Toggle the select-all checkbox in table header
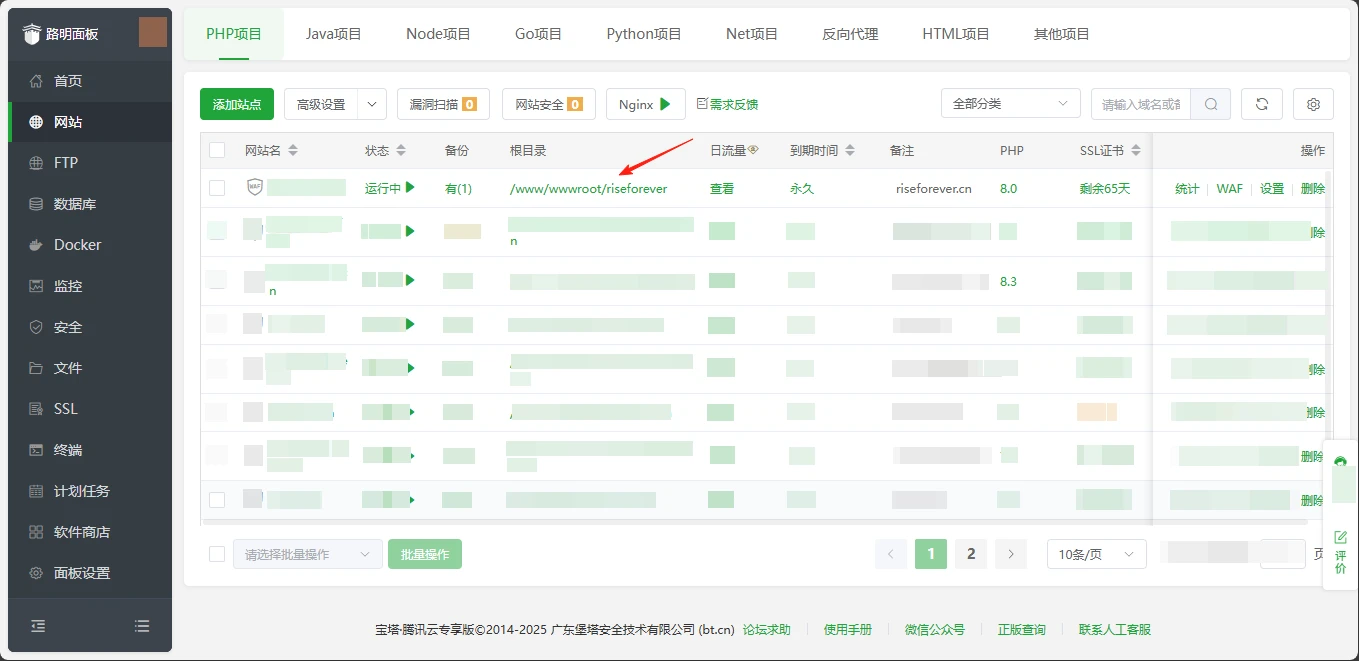 (x=217, y=150)
